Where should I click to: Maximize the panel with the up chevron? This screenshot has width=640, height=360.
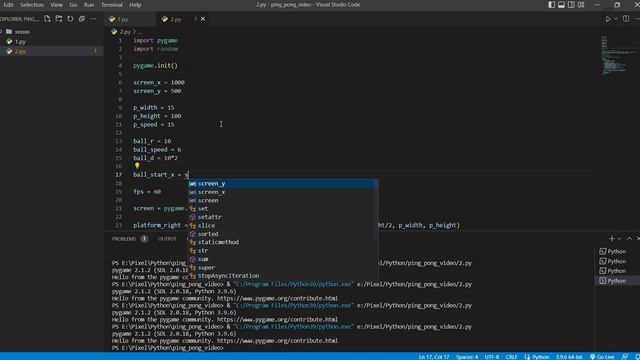629,238
